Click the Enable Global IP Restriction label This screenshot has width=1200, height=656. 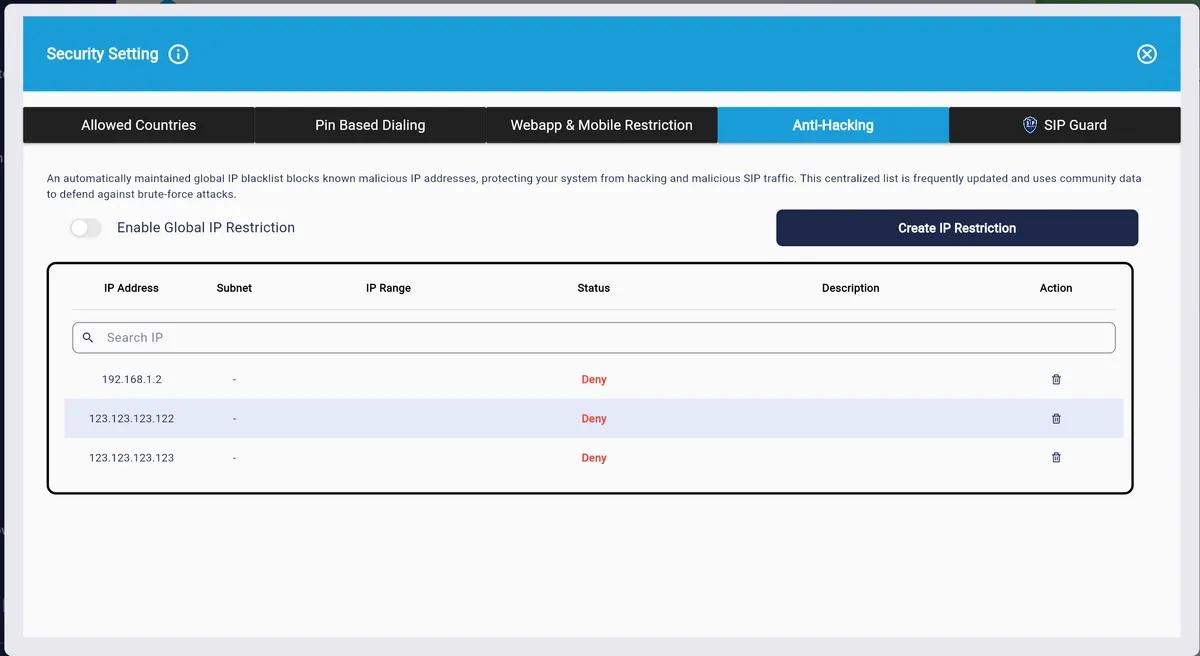click(x=206, y=228)
